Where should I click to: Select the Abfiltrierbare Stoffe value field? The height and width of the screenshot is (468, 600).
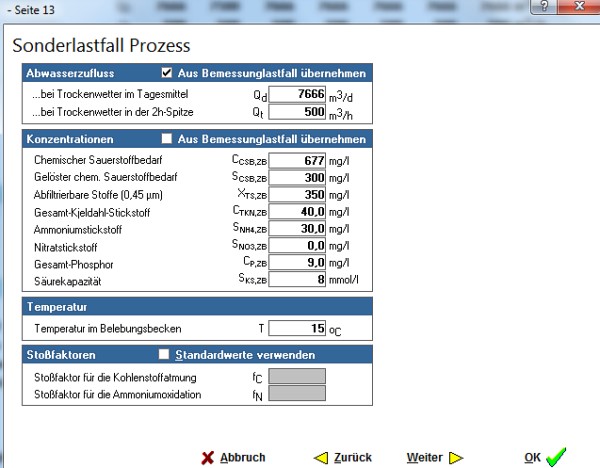pyautogui.click(x=298, y=194)
